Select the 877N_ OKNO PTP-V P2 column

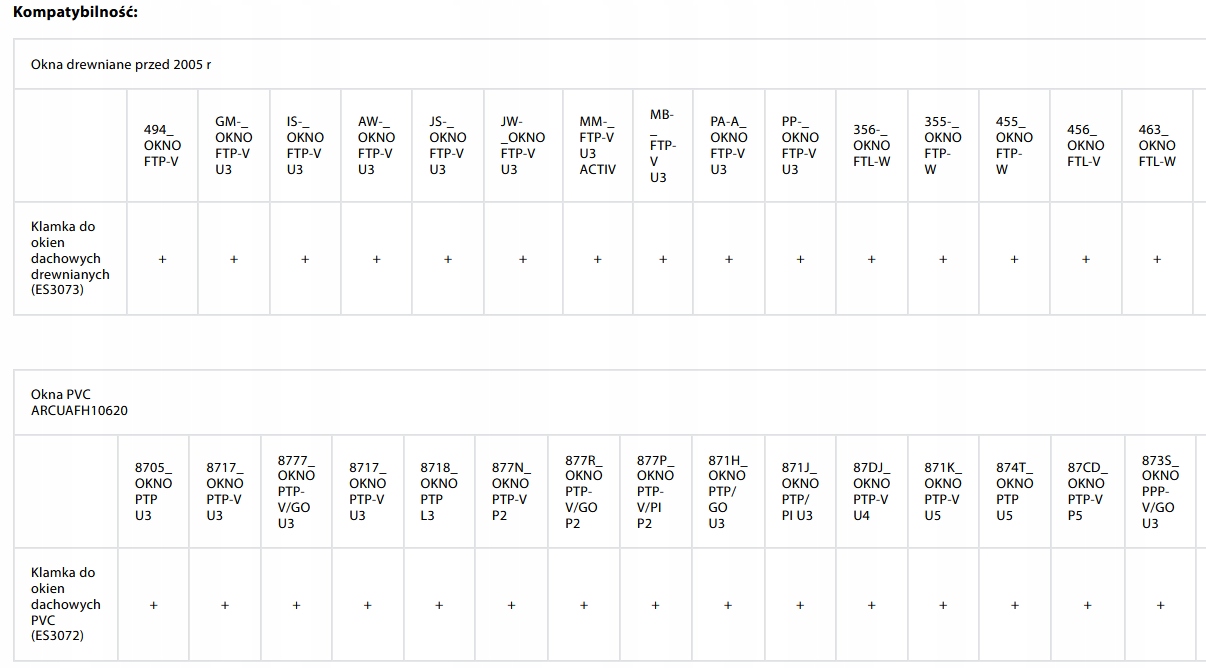tap(511, 491)
